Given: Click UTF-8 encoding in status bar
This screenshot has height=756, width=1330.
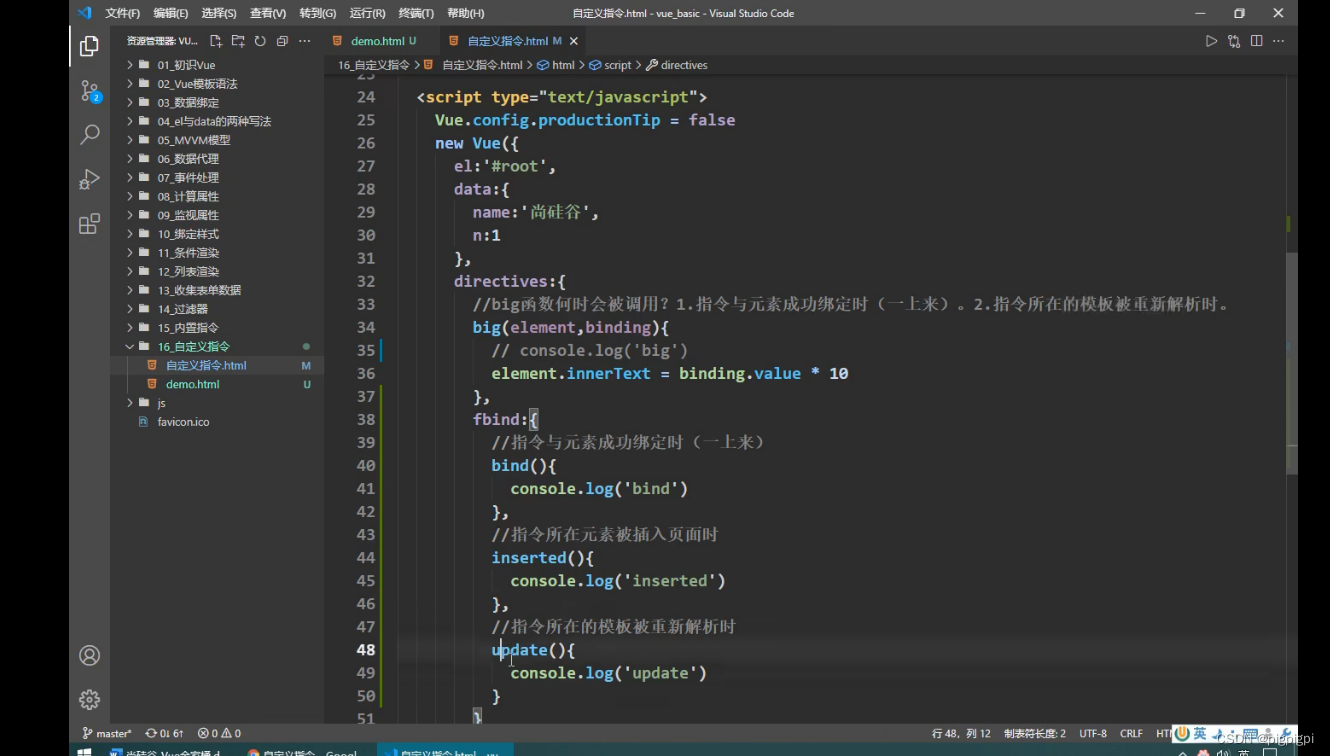Looking at the screenshot, I should point(1093,733).
